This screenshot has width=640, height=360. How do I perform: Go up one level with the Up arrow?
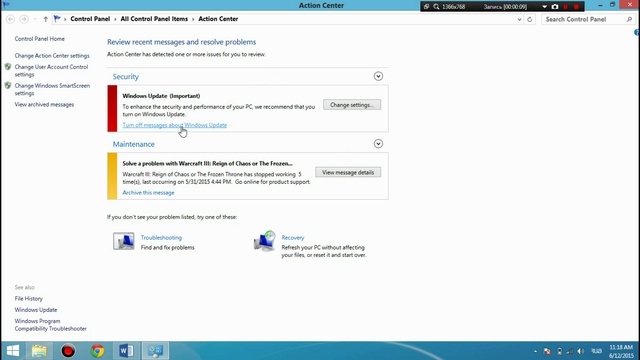(45, 19)
